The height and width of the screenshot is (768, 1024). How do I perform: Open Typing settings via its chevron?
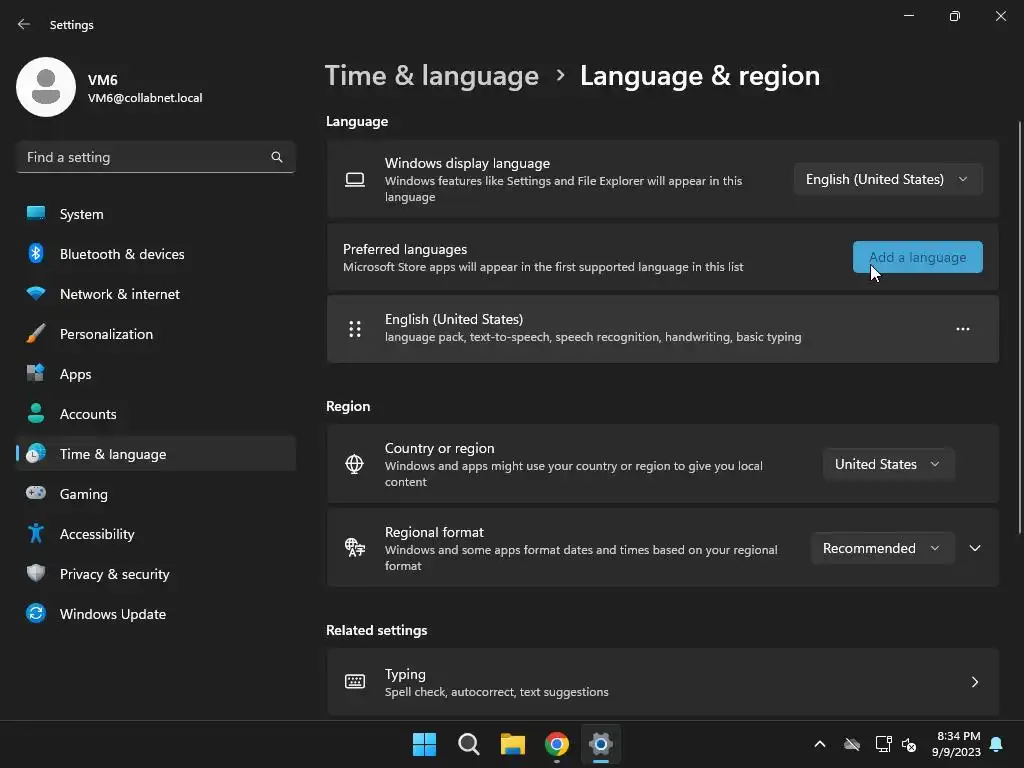(x=975, y=682)
